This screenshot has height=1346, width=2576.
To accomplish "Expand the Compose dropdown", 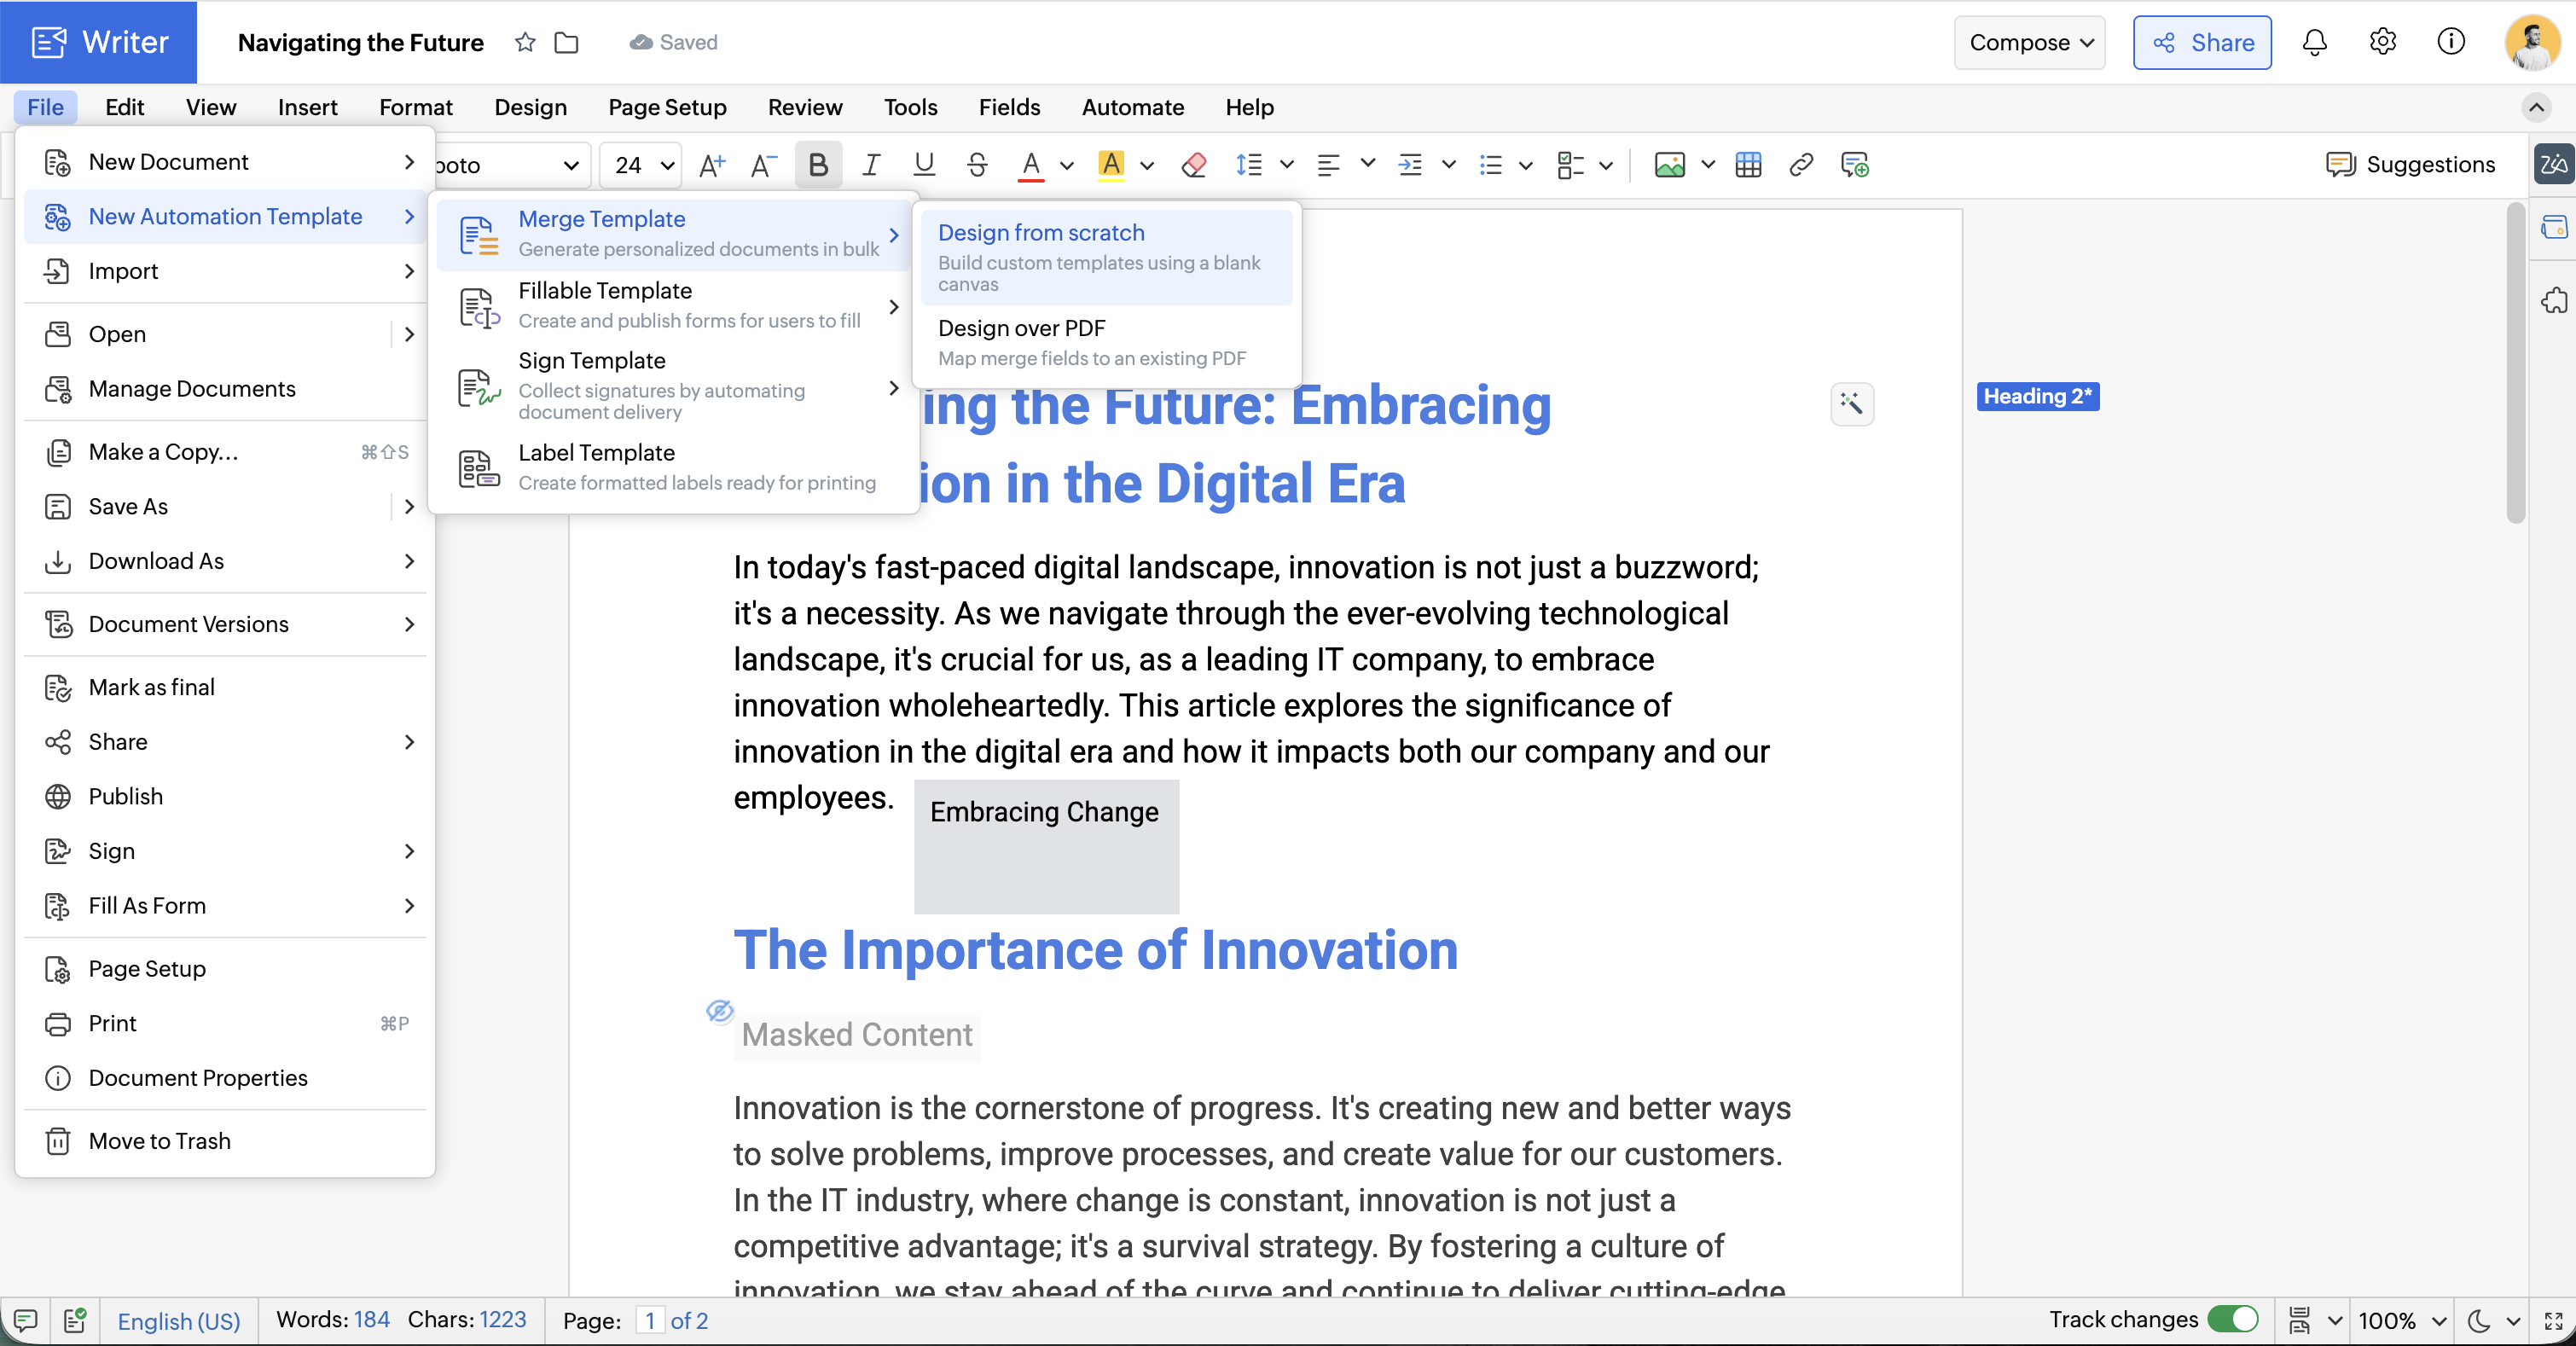I will pyautogui.click(x=2029, y=42).
